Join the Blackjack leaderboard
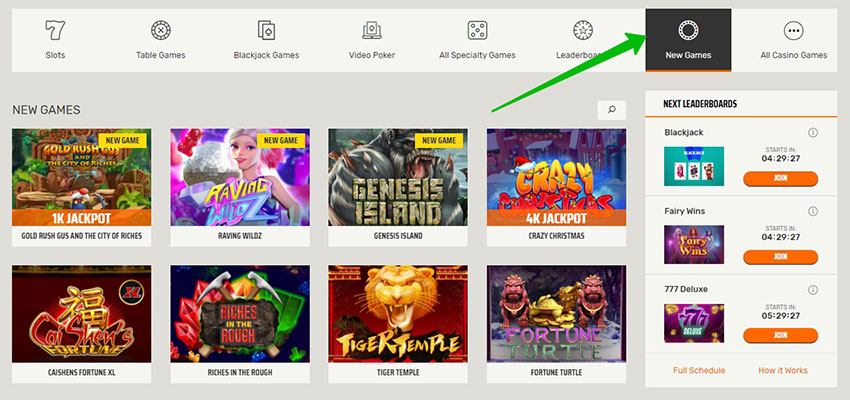The width and height of the screenshot is (850, 400). [780, 178]
